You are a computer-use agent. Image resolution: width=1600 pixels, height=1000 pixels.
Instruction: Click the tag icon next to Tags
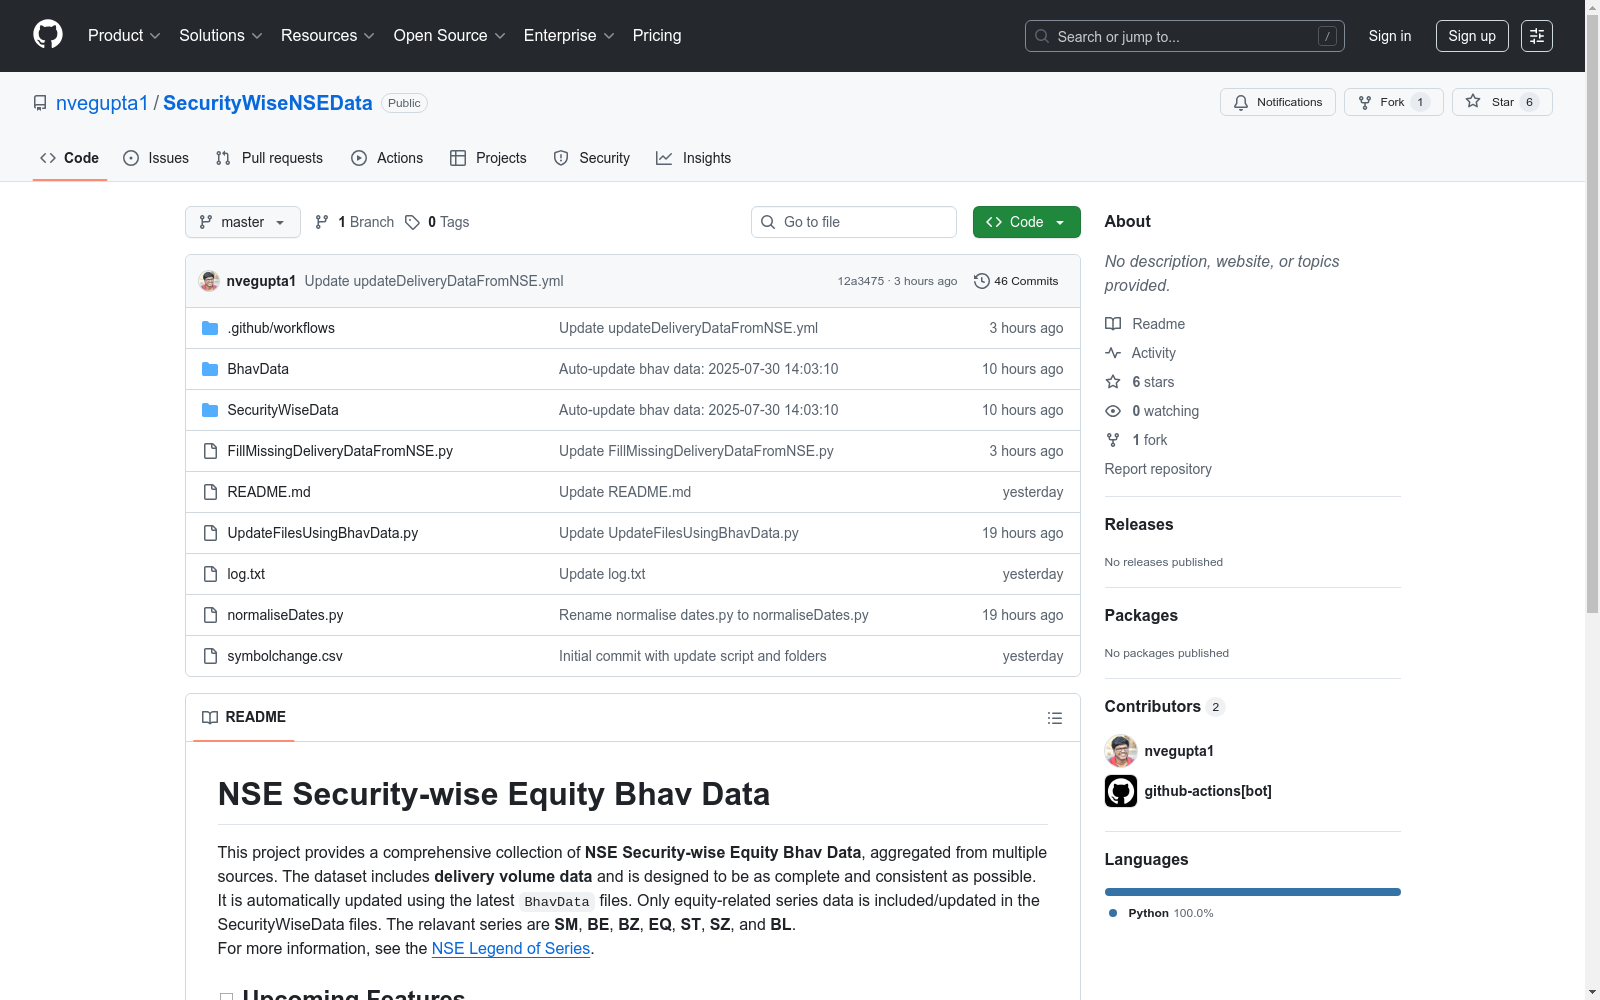412,222
